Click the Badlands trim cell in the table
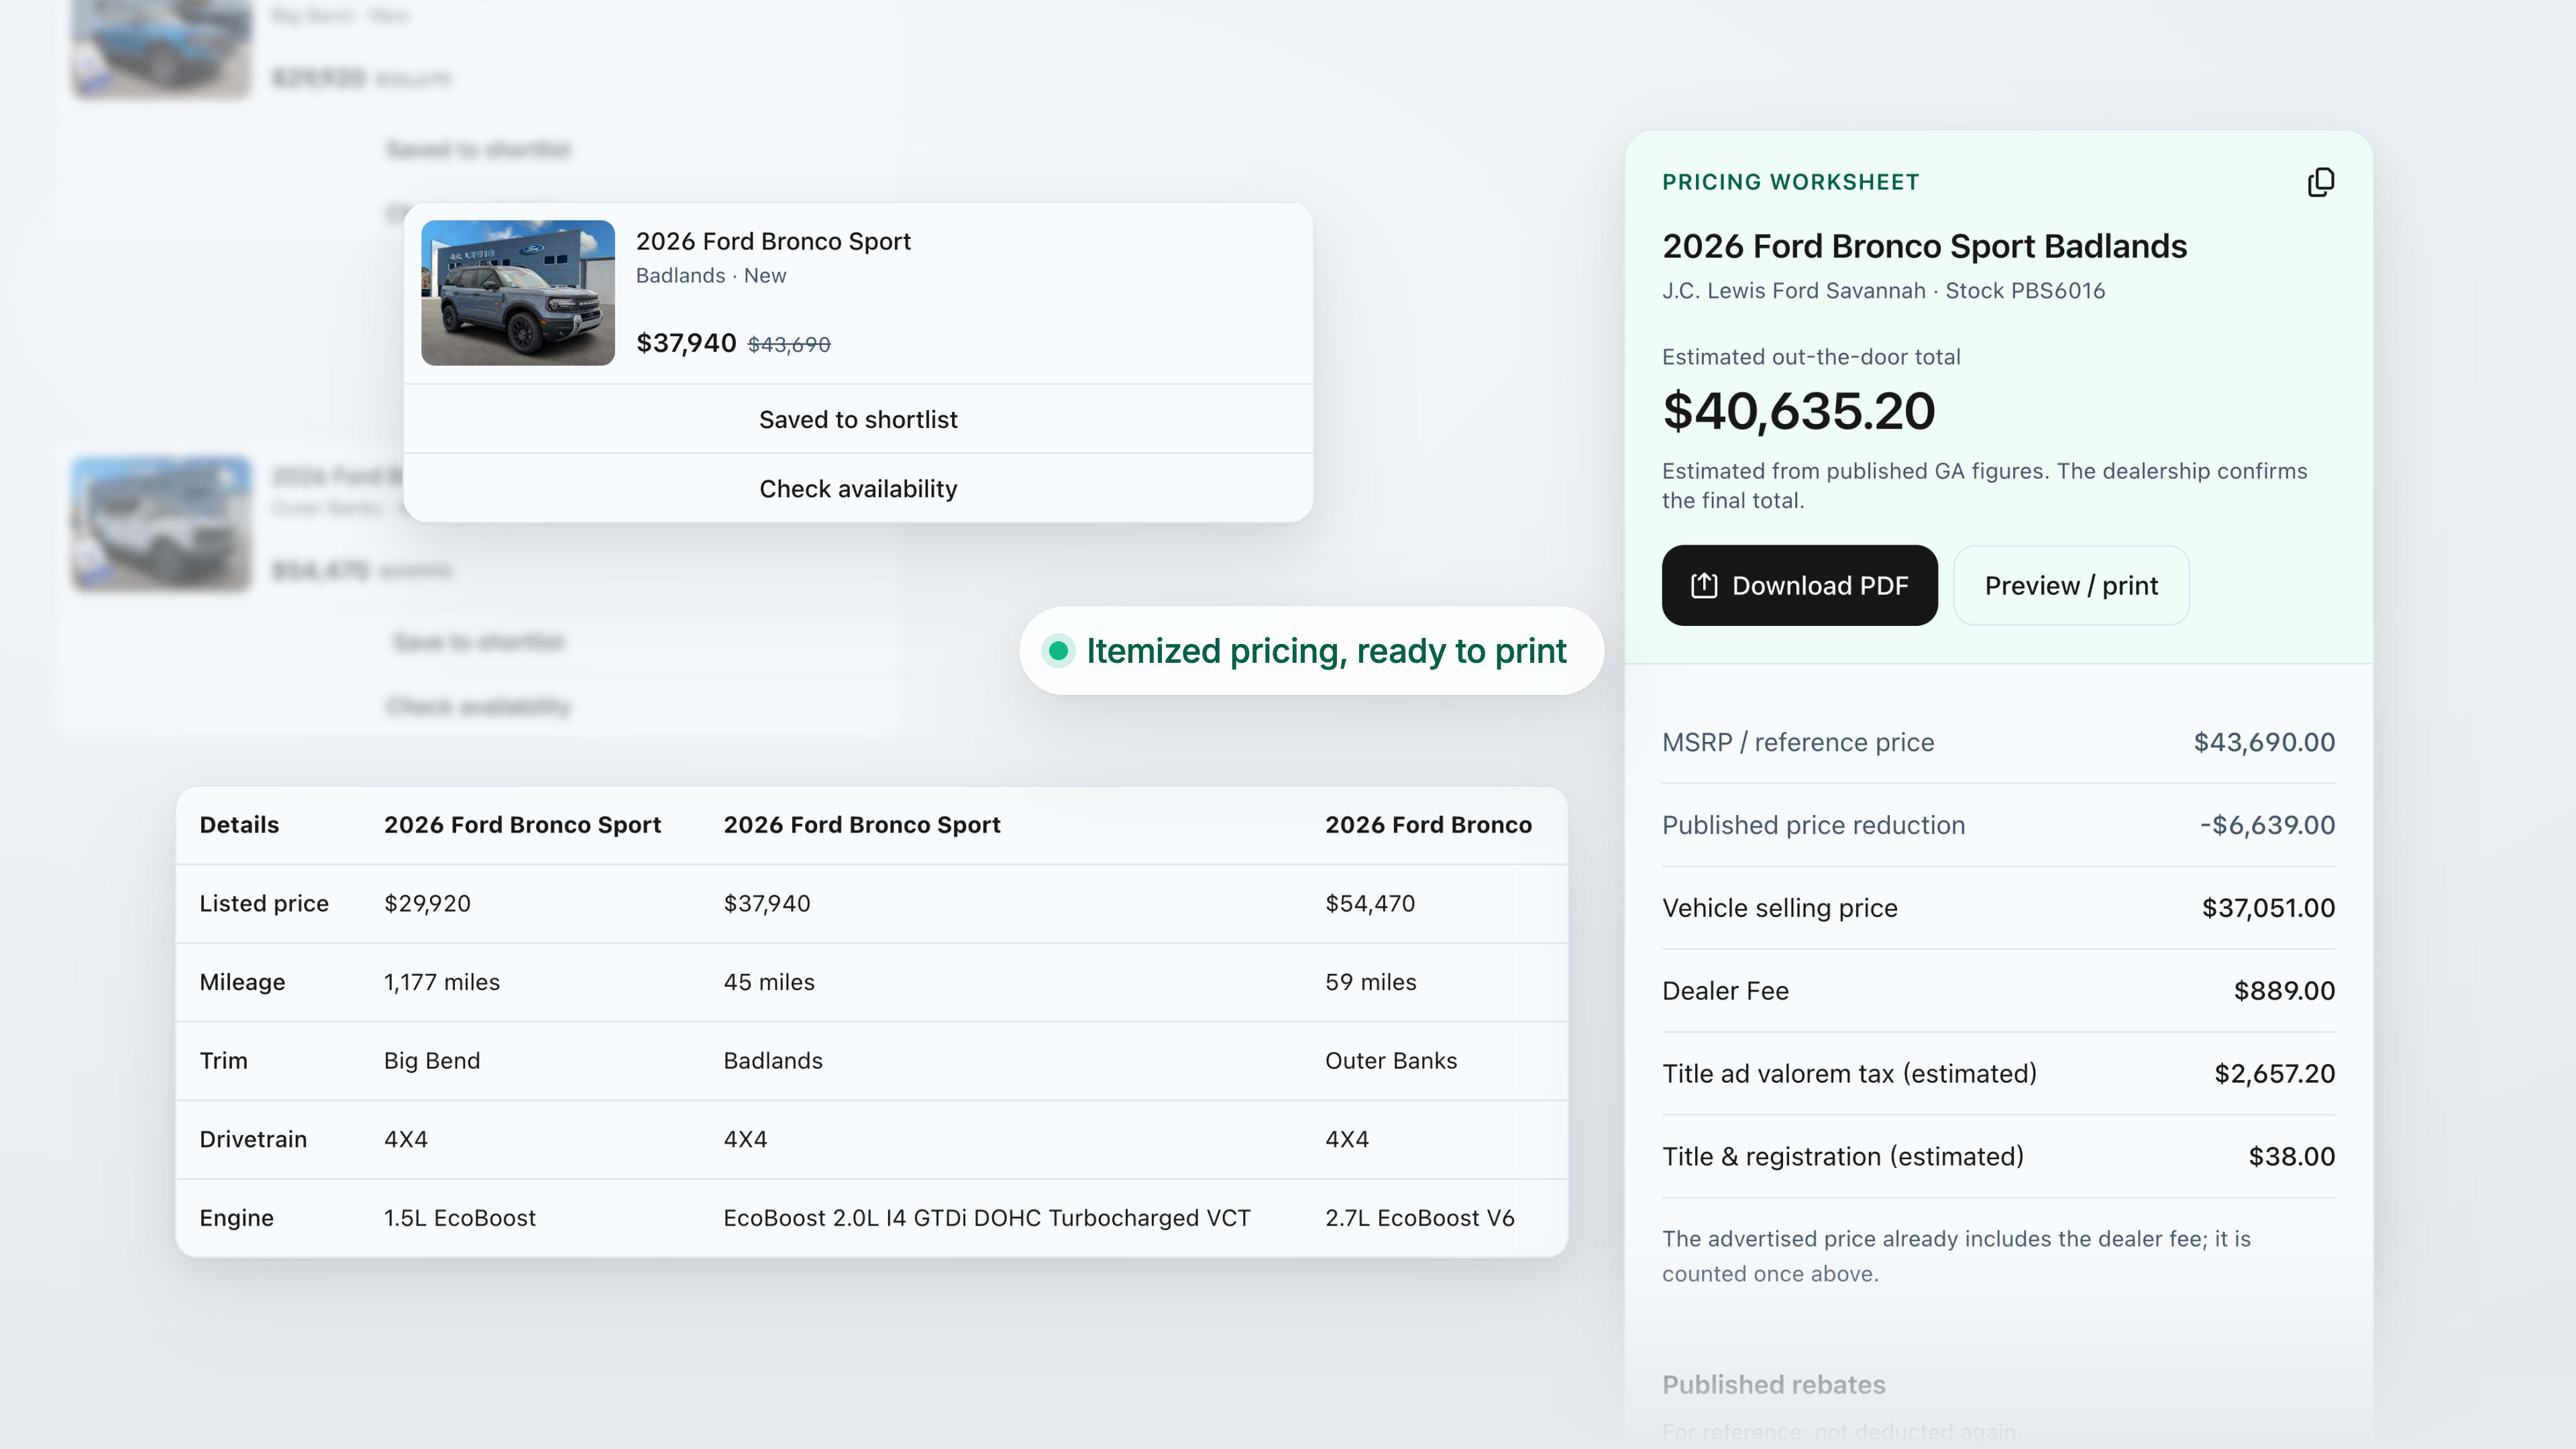Screen dimensions: 2576x1449 [773, 1061]
